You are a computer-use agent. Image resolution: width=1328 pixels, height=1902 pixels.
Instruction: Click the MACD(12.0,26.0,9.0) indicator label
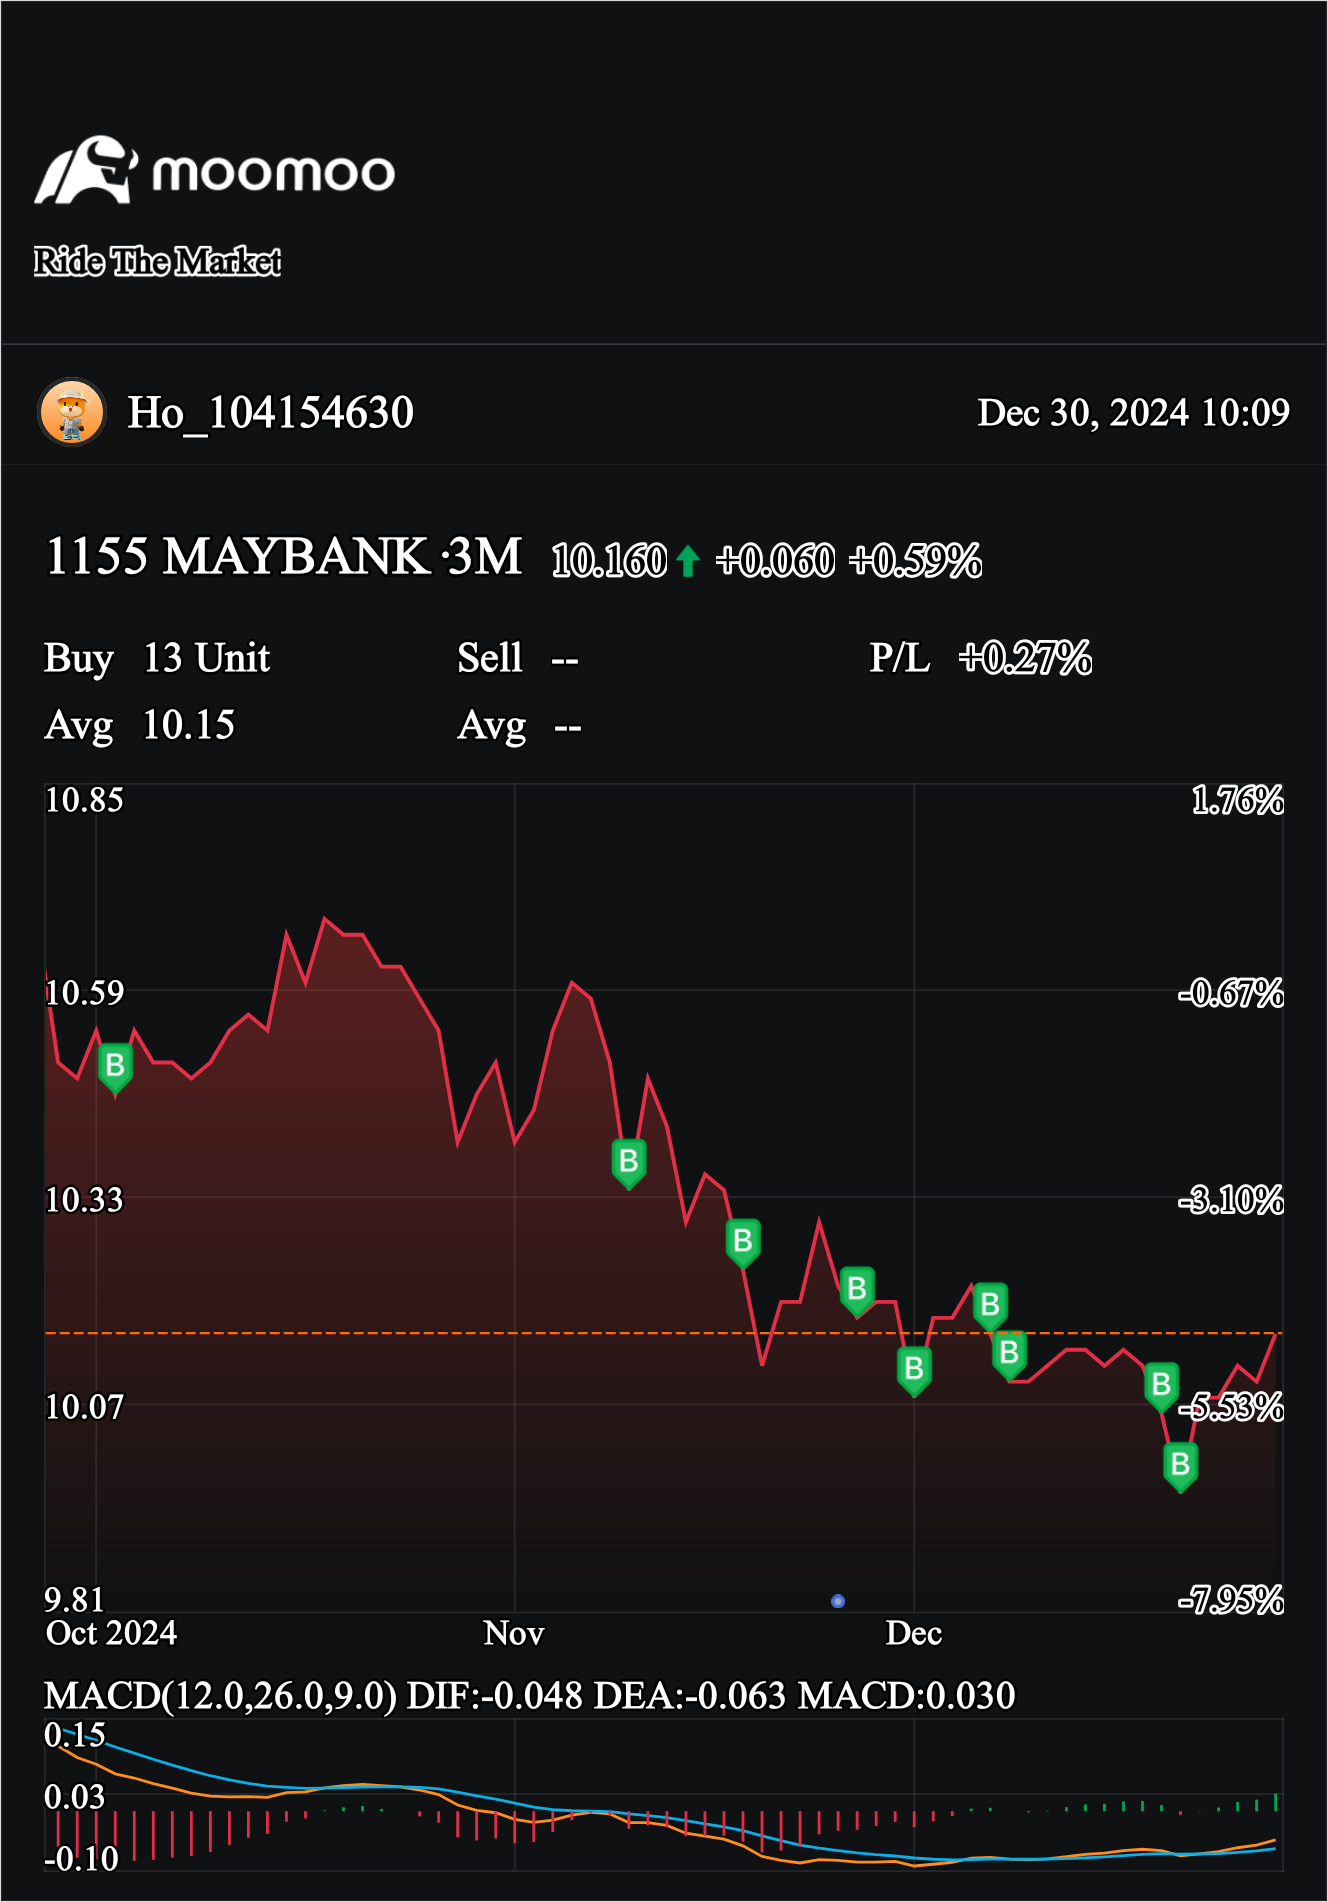coord(221,1696)
